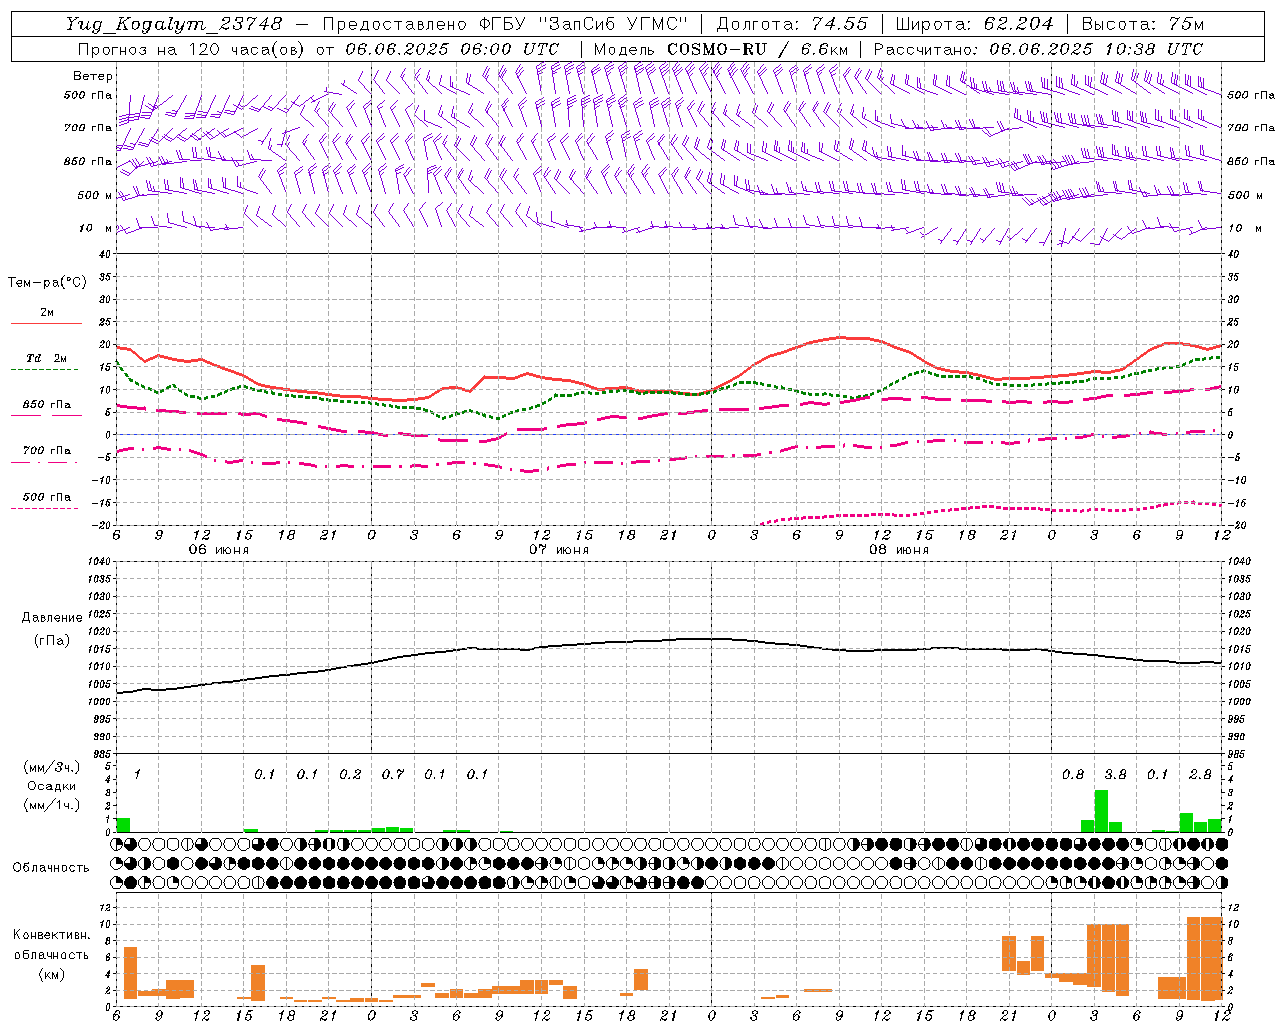Select the (мм/3ч.) precipitation unit label
This screenshot has width=1280, height=1024.
pos(50,767)
